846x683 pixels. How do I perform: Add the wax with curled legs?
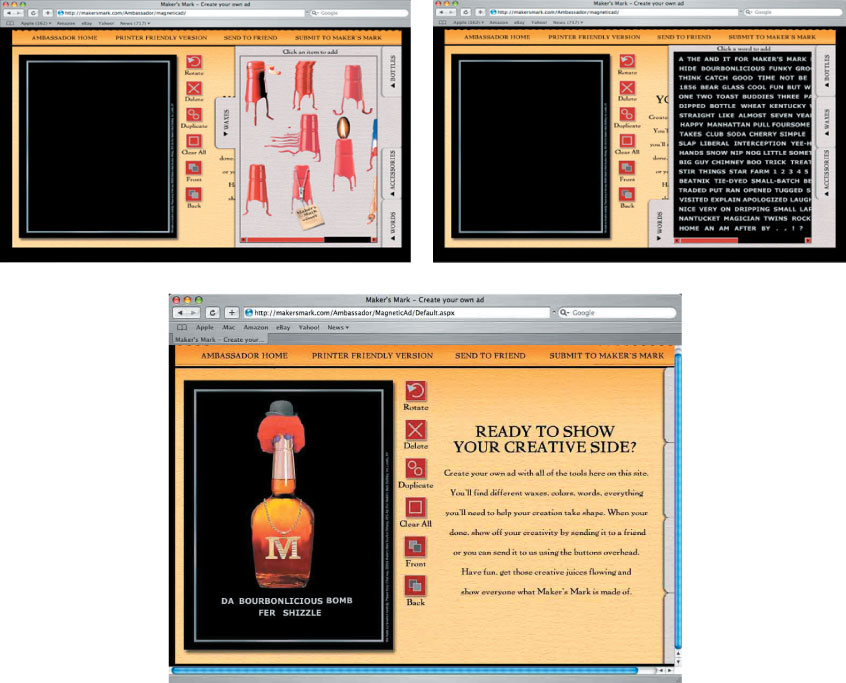click(x=353, y=89)
